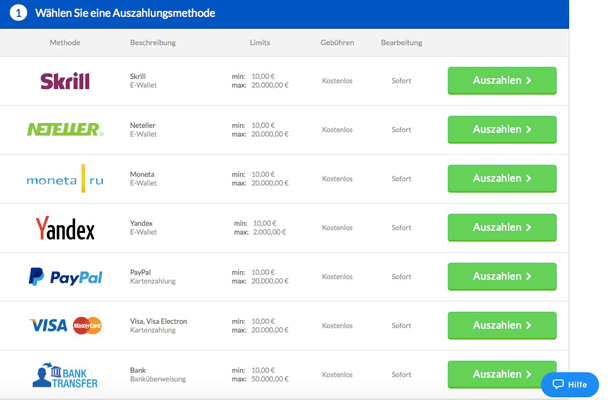Select the 'Yandex E-Wallet' description text

coord(143,228)
